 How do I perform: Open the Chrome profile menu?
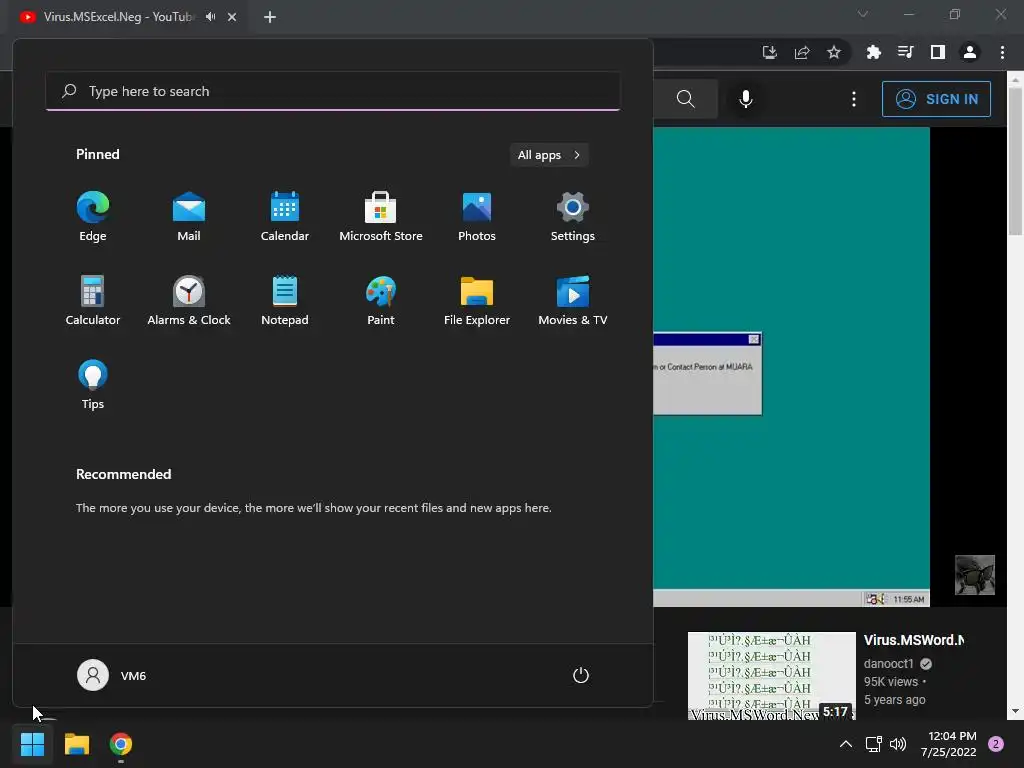click(970, 52)
